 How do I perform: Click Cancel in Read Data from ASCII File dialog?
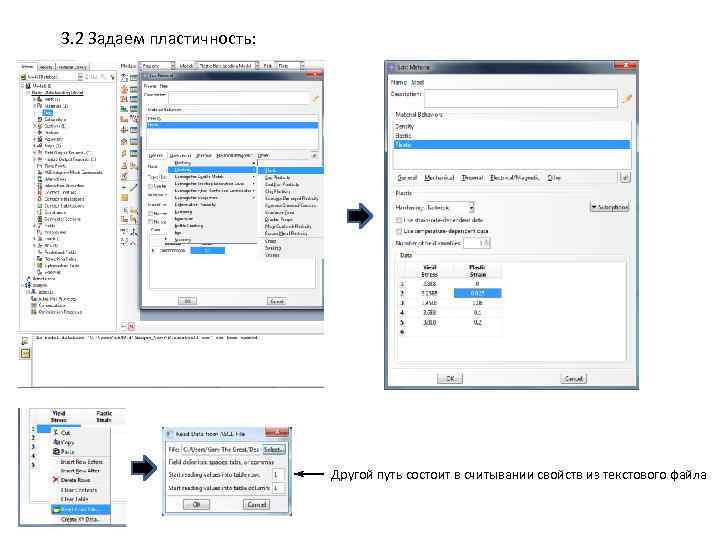click(256, 504)
